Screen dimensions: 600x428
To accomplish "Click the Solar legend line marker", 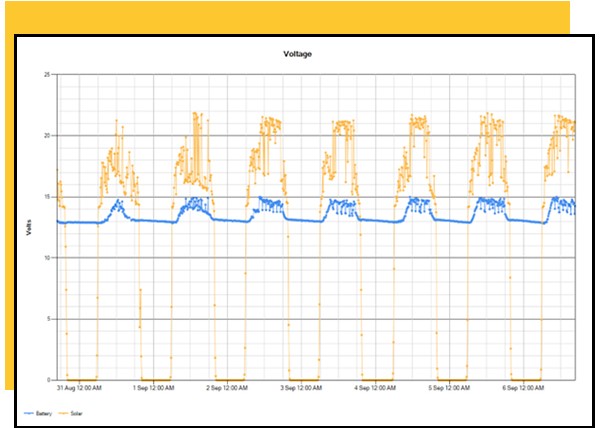I will point(62,411).
